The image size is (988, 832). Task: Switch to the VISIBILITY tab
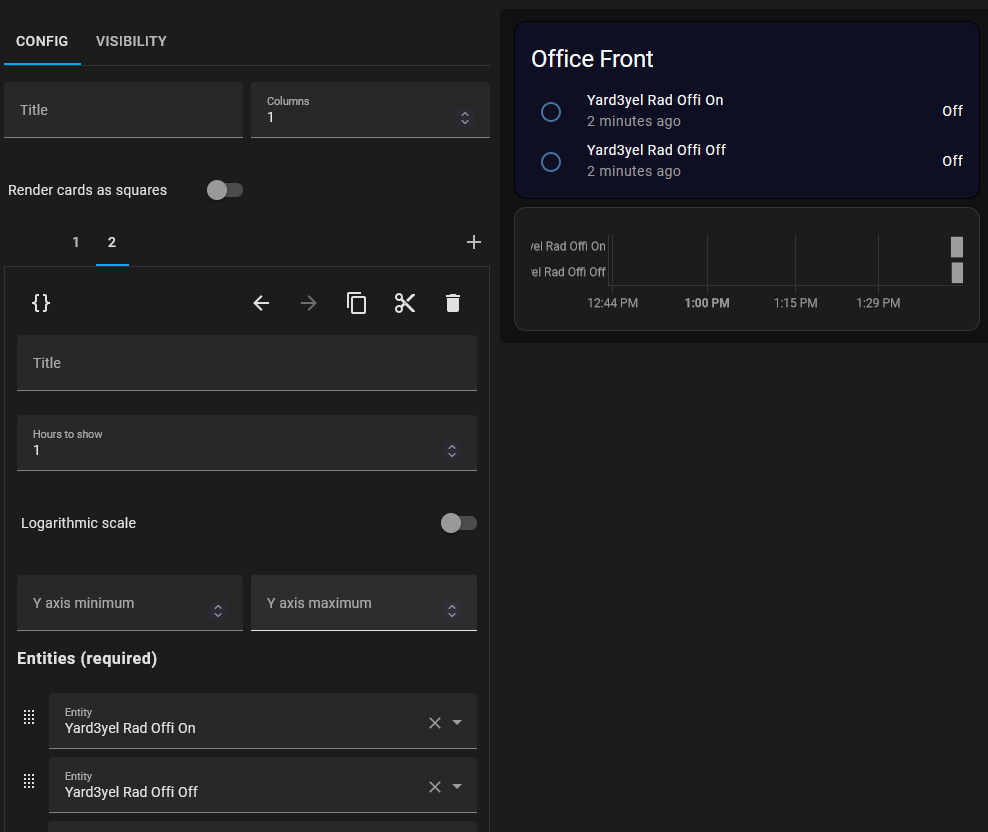(131, 41)
